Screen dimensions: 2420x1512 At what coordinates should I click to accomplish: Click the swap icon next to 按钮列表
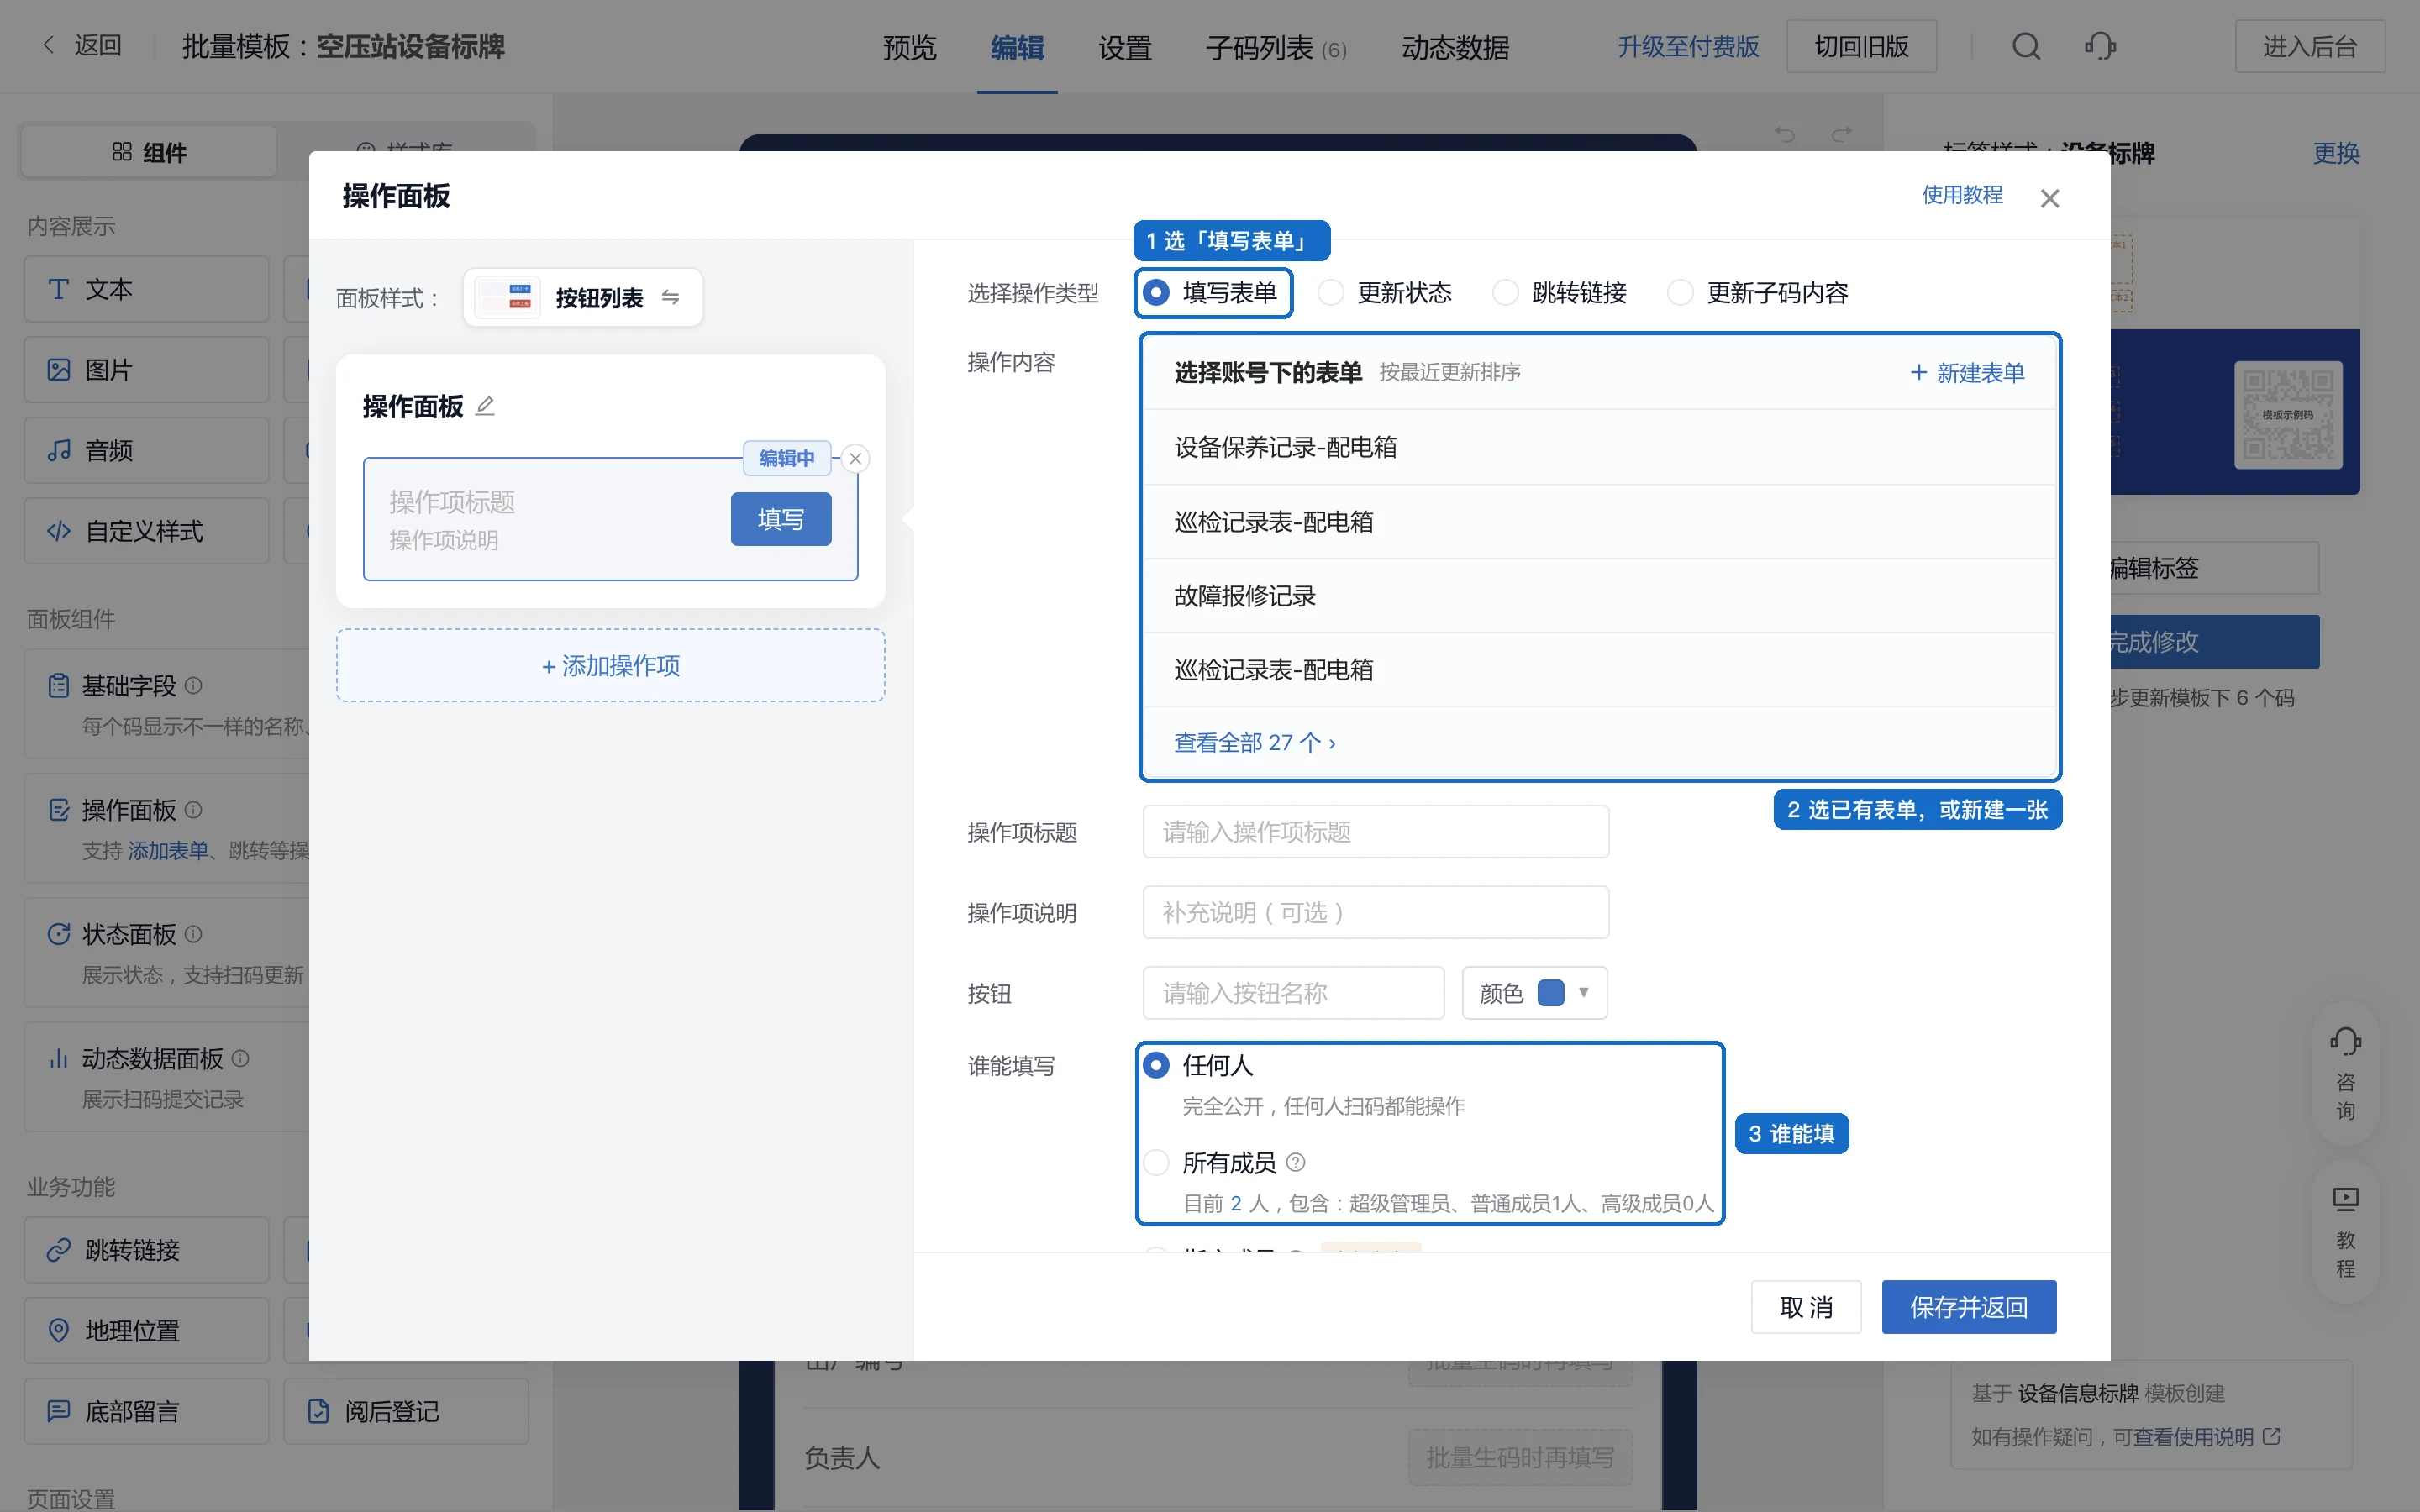[x=671, y=298]
